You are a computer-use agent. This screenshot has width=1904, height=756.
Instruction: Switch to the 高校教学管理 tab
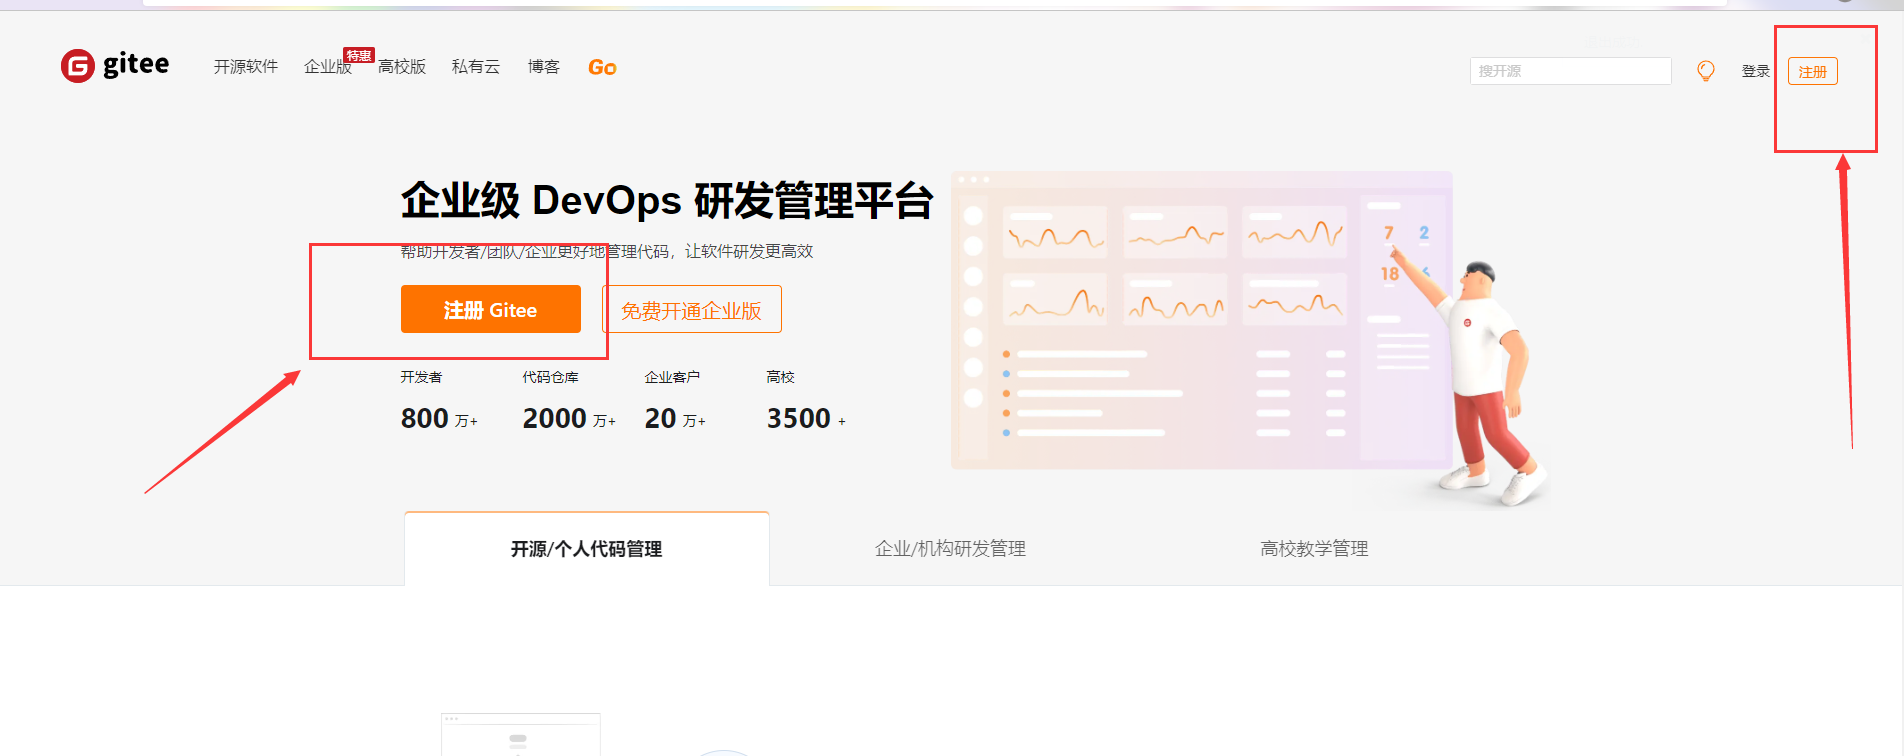pos(1314,548)
